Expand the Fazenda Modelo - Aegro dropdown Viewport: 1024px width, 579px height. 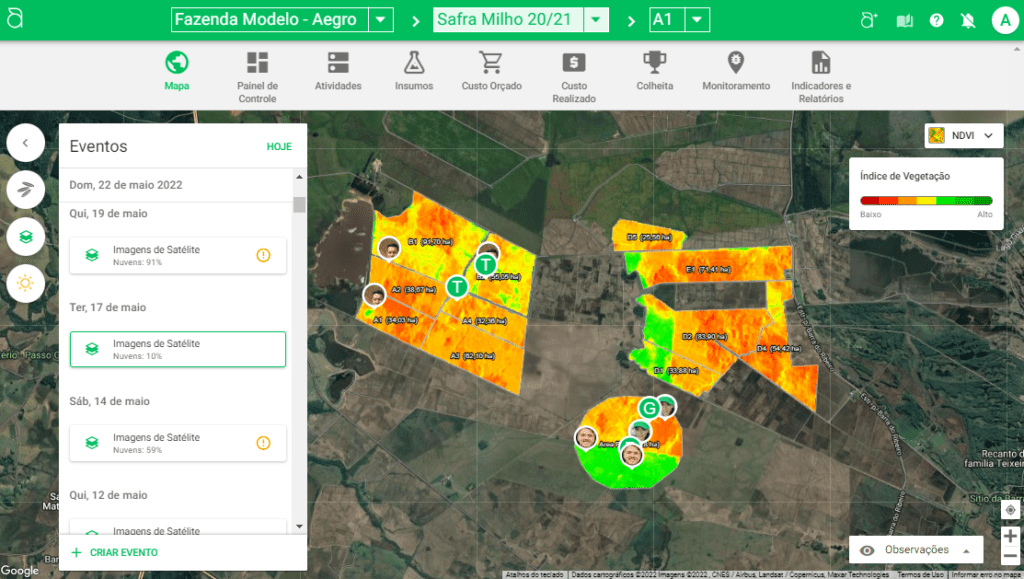(381, 20)
